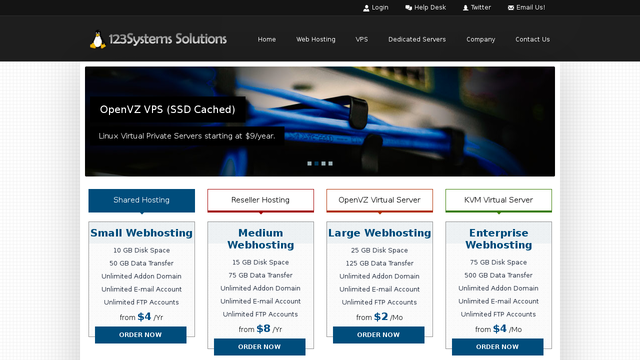This screenshot has width=640, height=360.
Task: Open the Contact Us menu item
Action: 532,40
